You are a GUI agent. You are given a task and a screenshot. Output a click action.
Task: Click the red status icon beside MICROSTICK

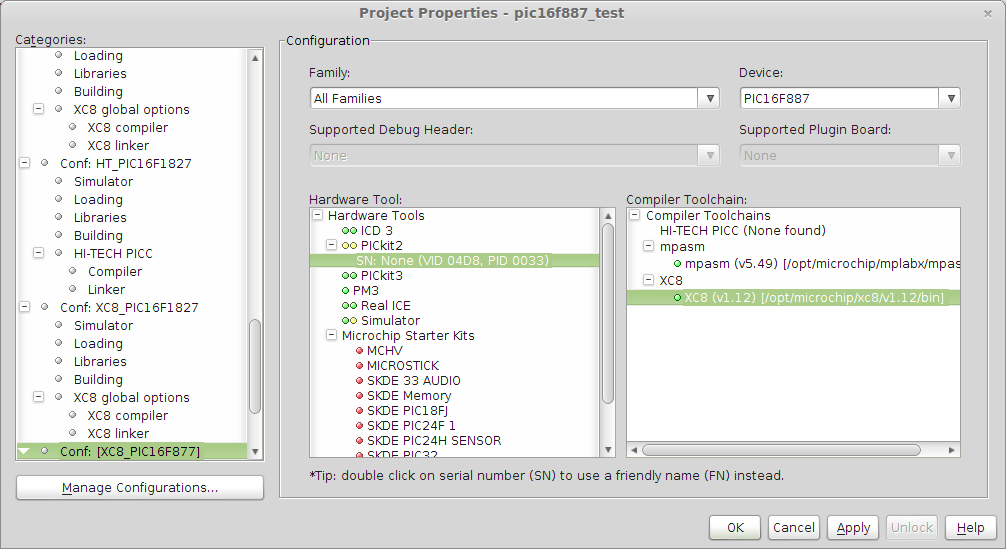(359, 366)
